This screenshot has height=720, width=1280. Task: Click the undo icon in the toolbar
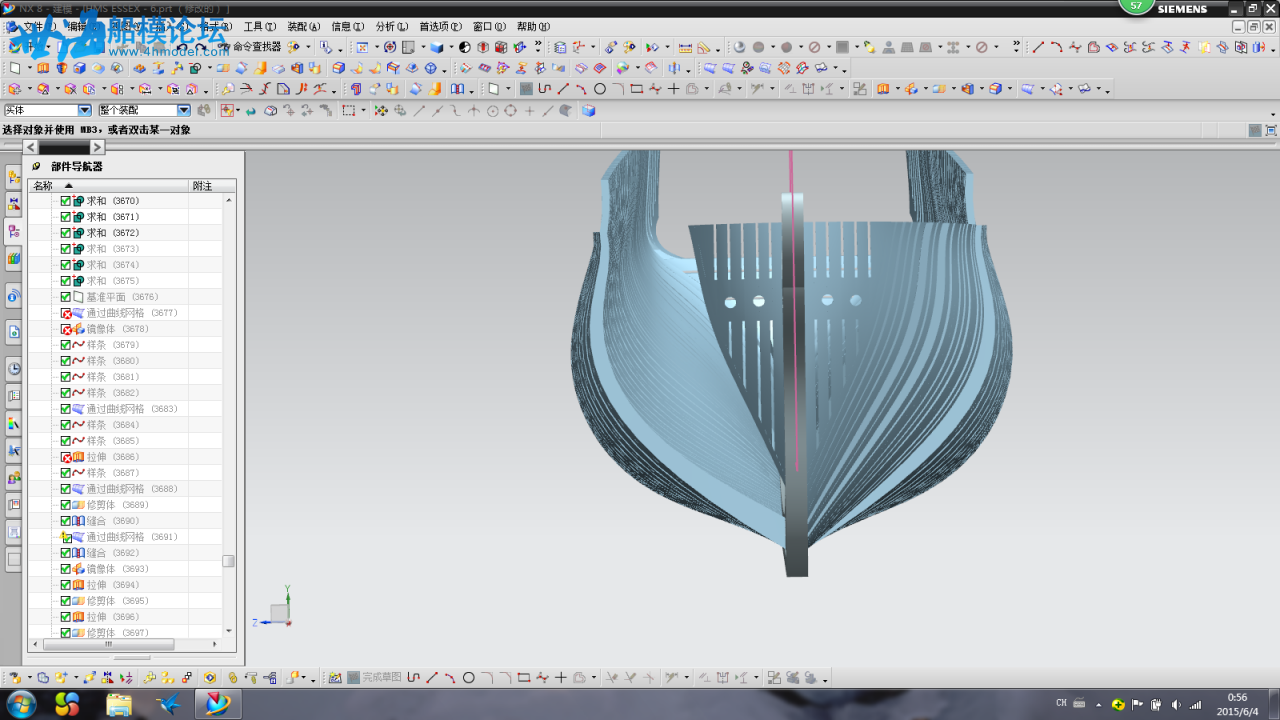(x=181, y=47)
